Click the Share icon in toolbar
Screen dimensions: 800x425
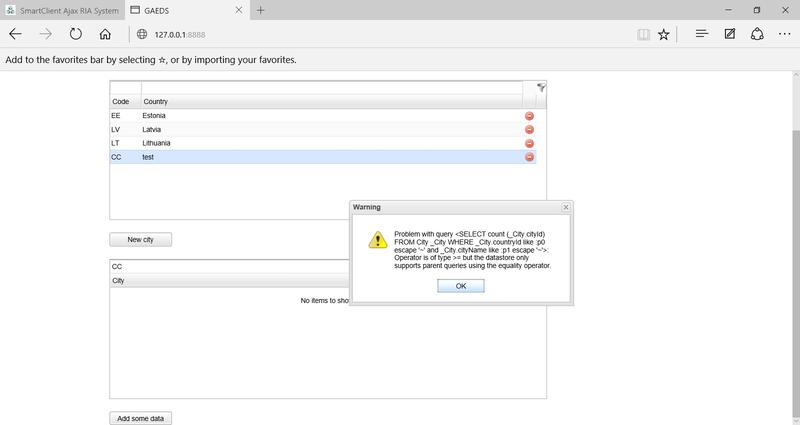pos(757,34)
